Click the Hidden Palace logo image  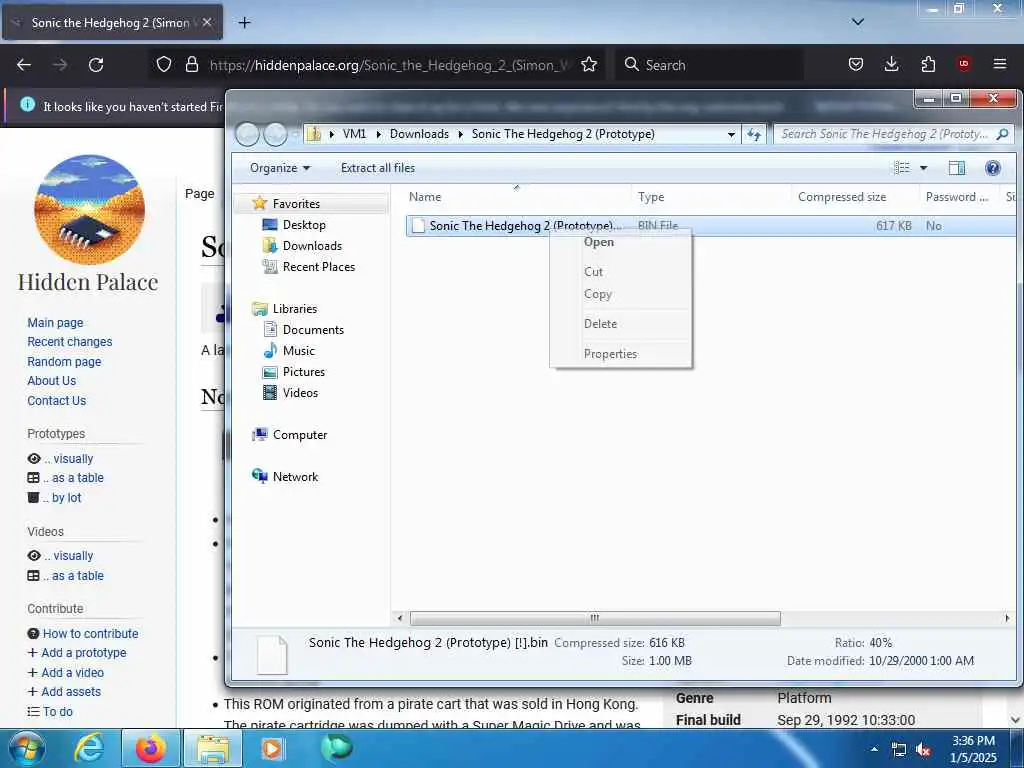(89, 210)
